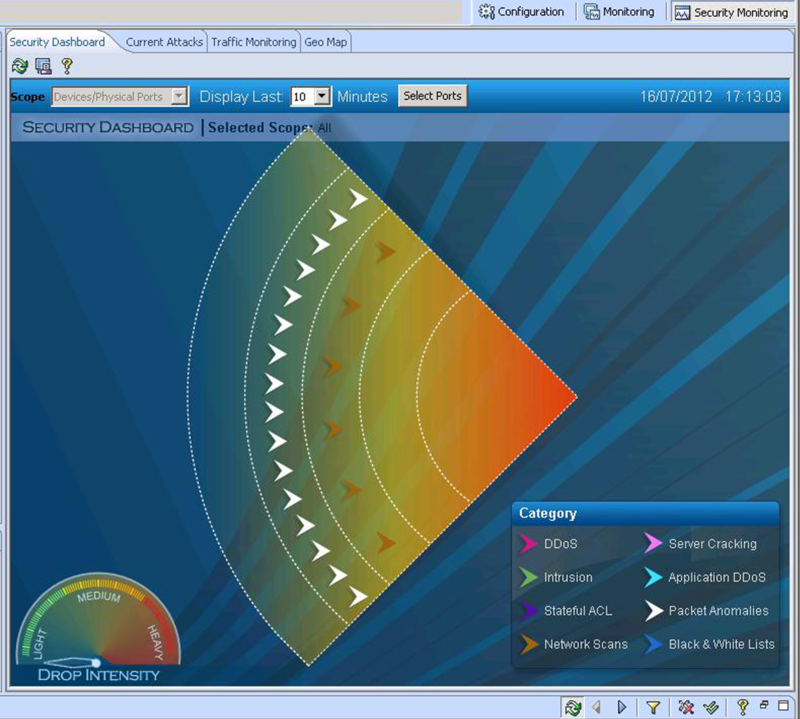The height and width of the screenshot is (719, 800).
Task: Click the Application DDoS cyan arrow icon
Action: 653,577
